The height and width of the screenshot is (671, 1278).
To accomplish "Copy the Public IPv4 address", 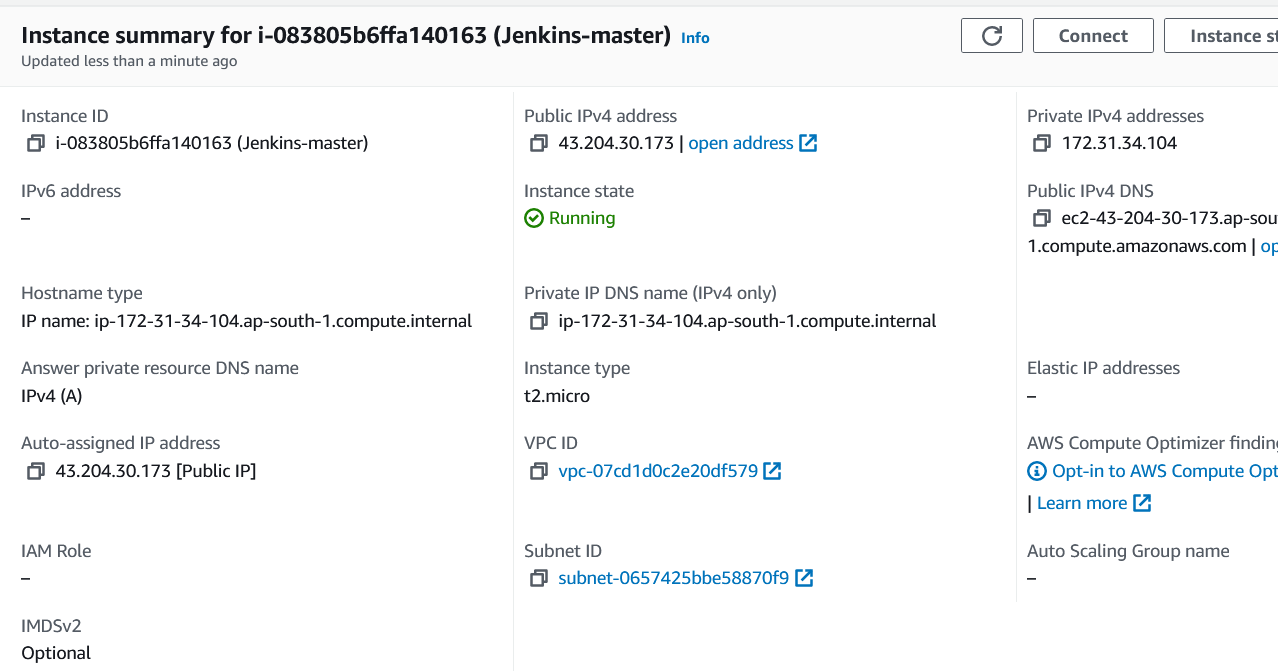I will (539, 143).
